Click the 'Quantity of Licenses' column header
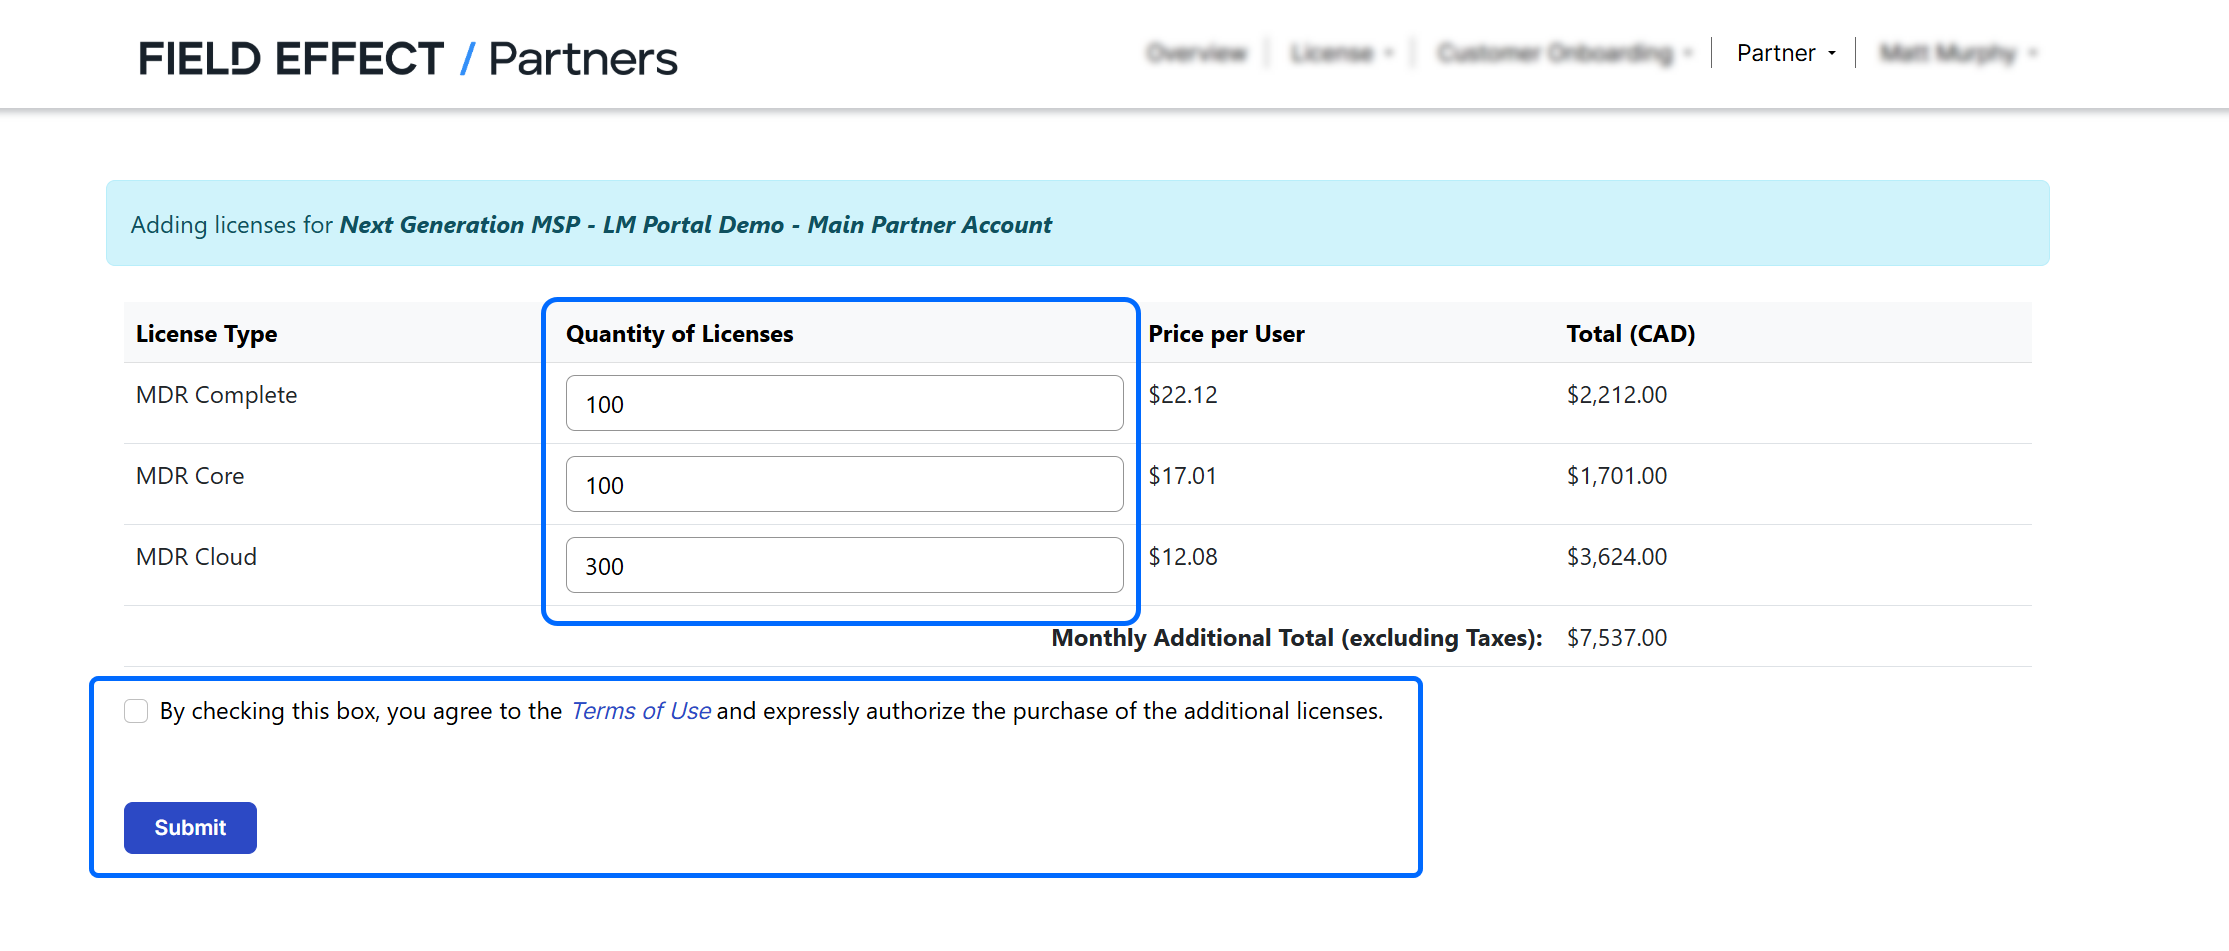 [x=680, y=334]
